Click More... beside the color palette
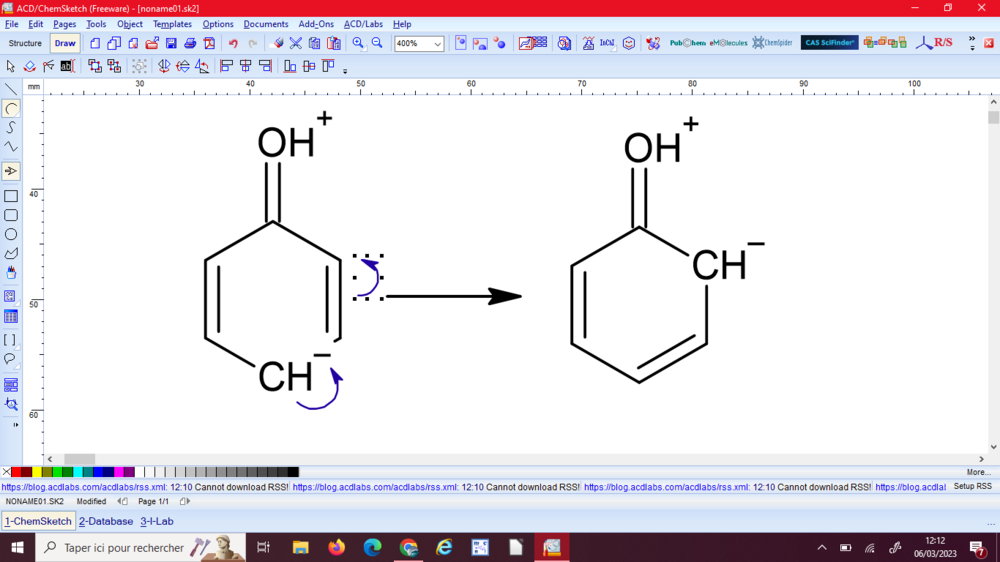Viewport: 1000px width, 562px height. pos(978,472)
